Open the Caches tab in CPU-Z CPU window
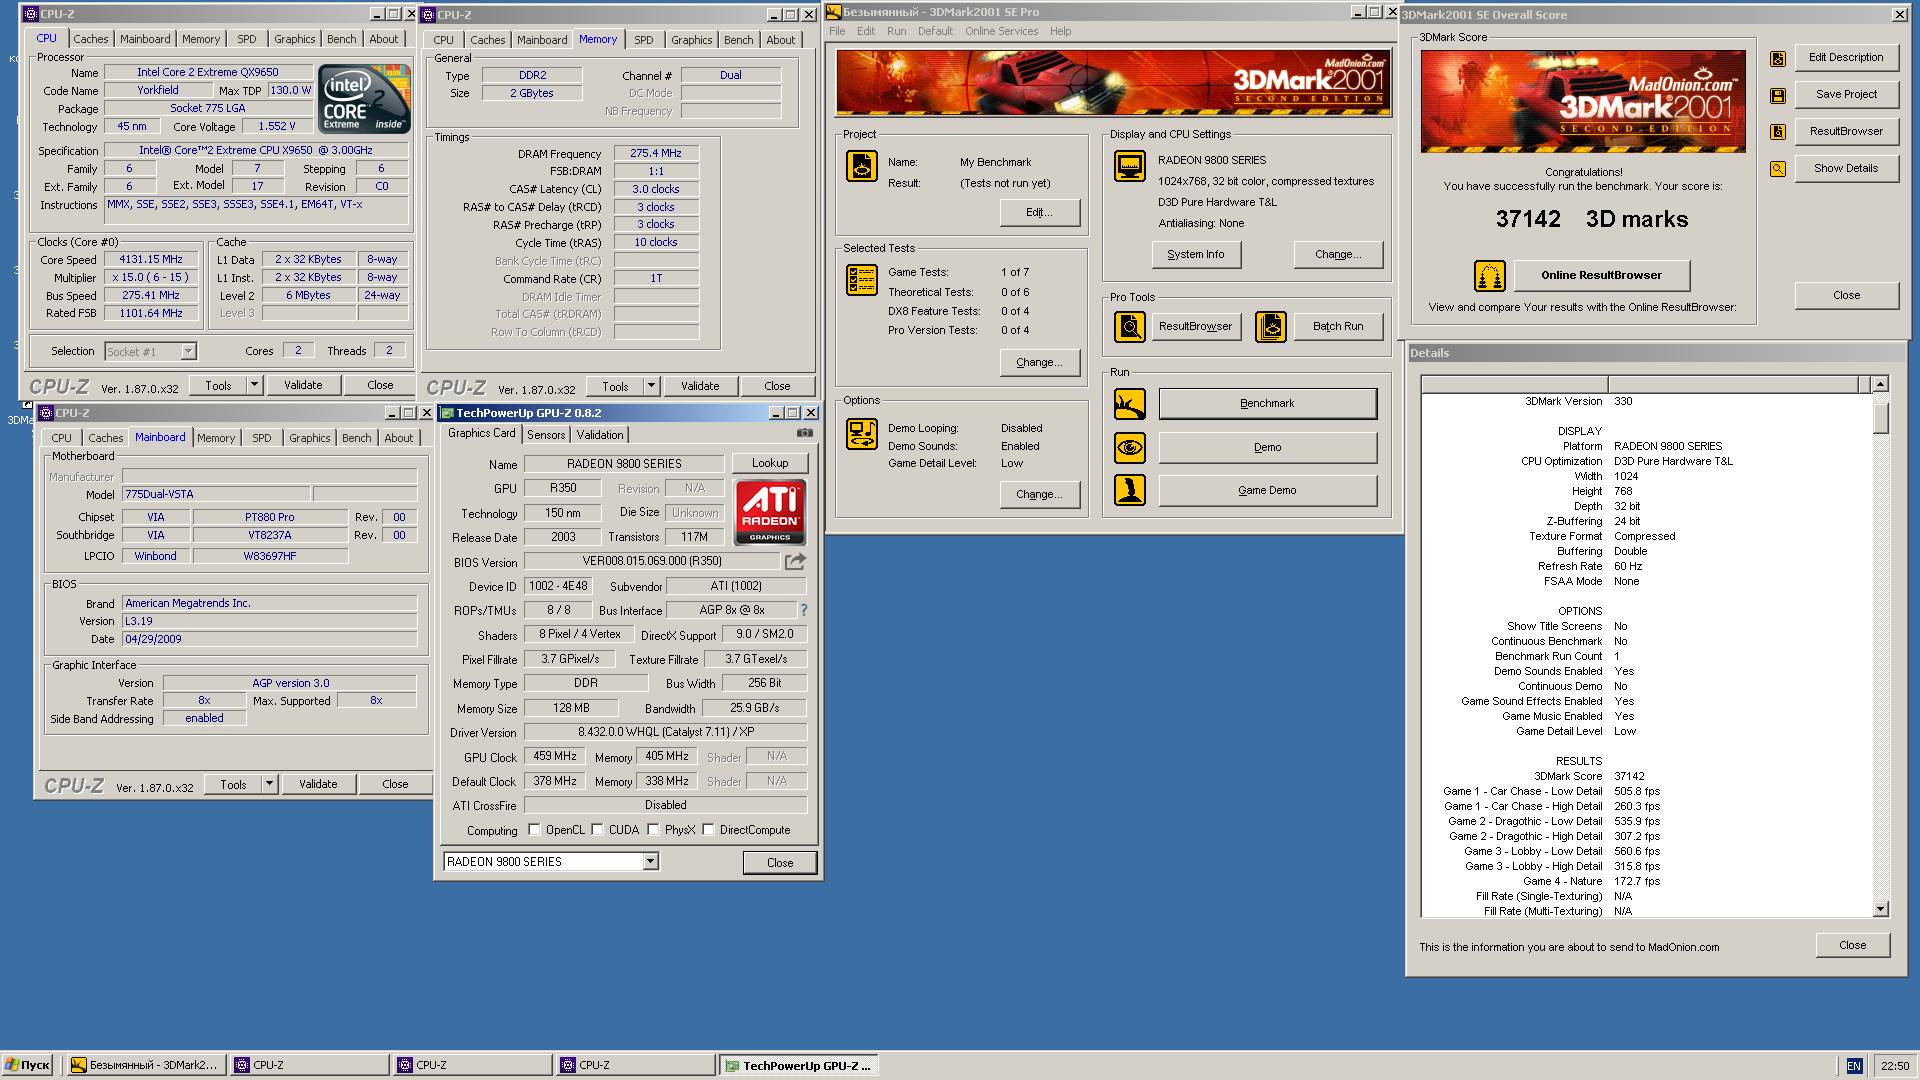 pos(91,39)
